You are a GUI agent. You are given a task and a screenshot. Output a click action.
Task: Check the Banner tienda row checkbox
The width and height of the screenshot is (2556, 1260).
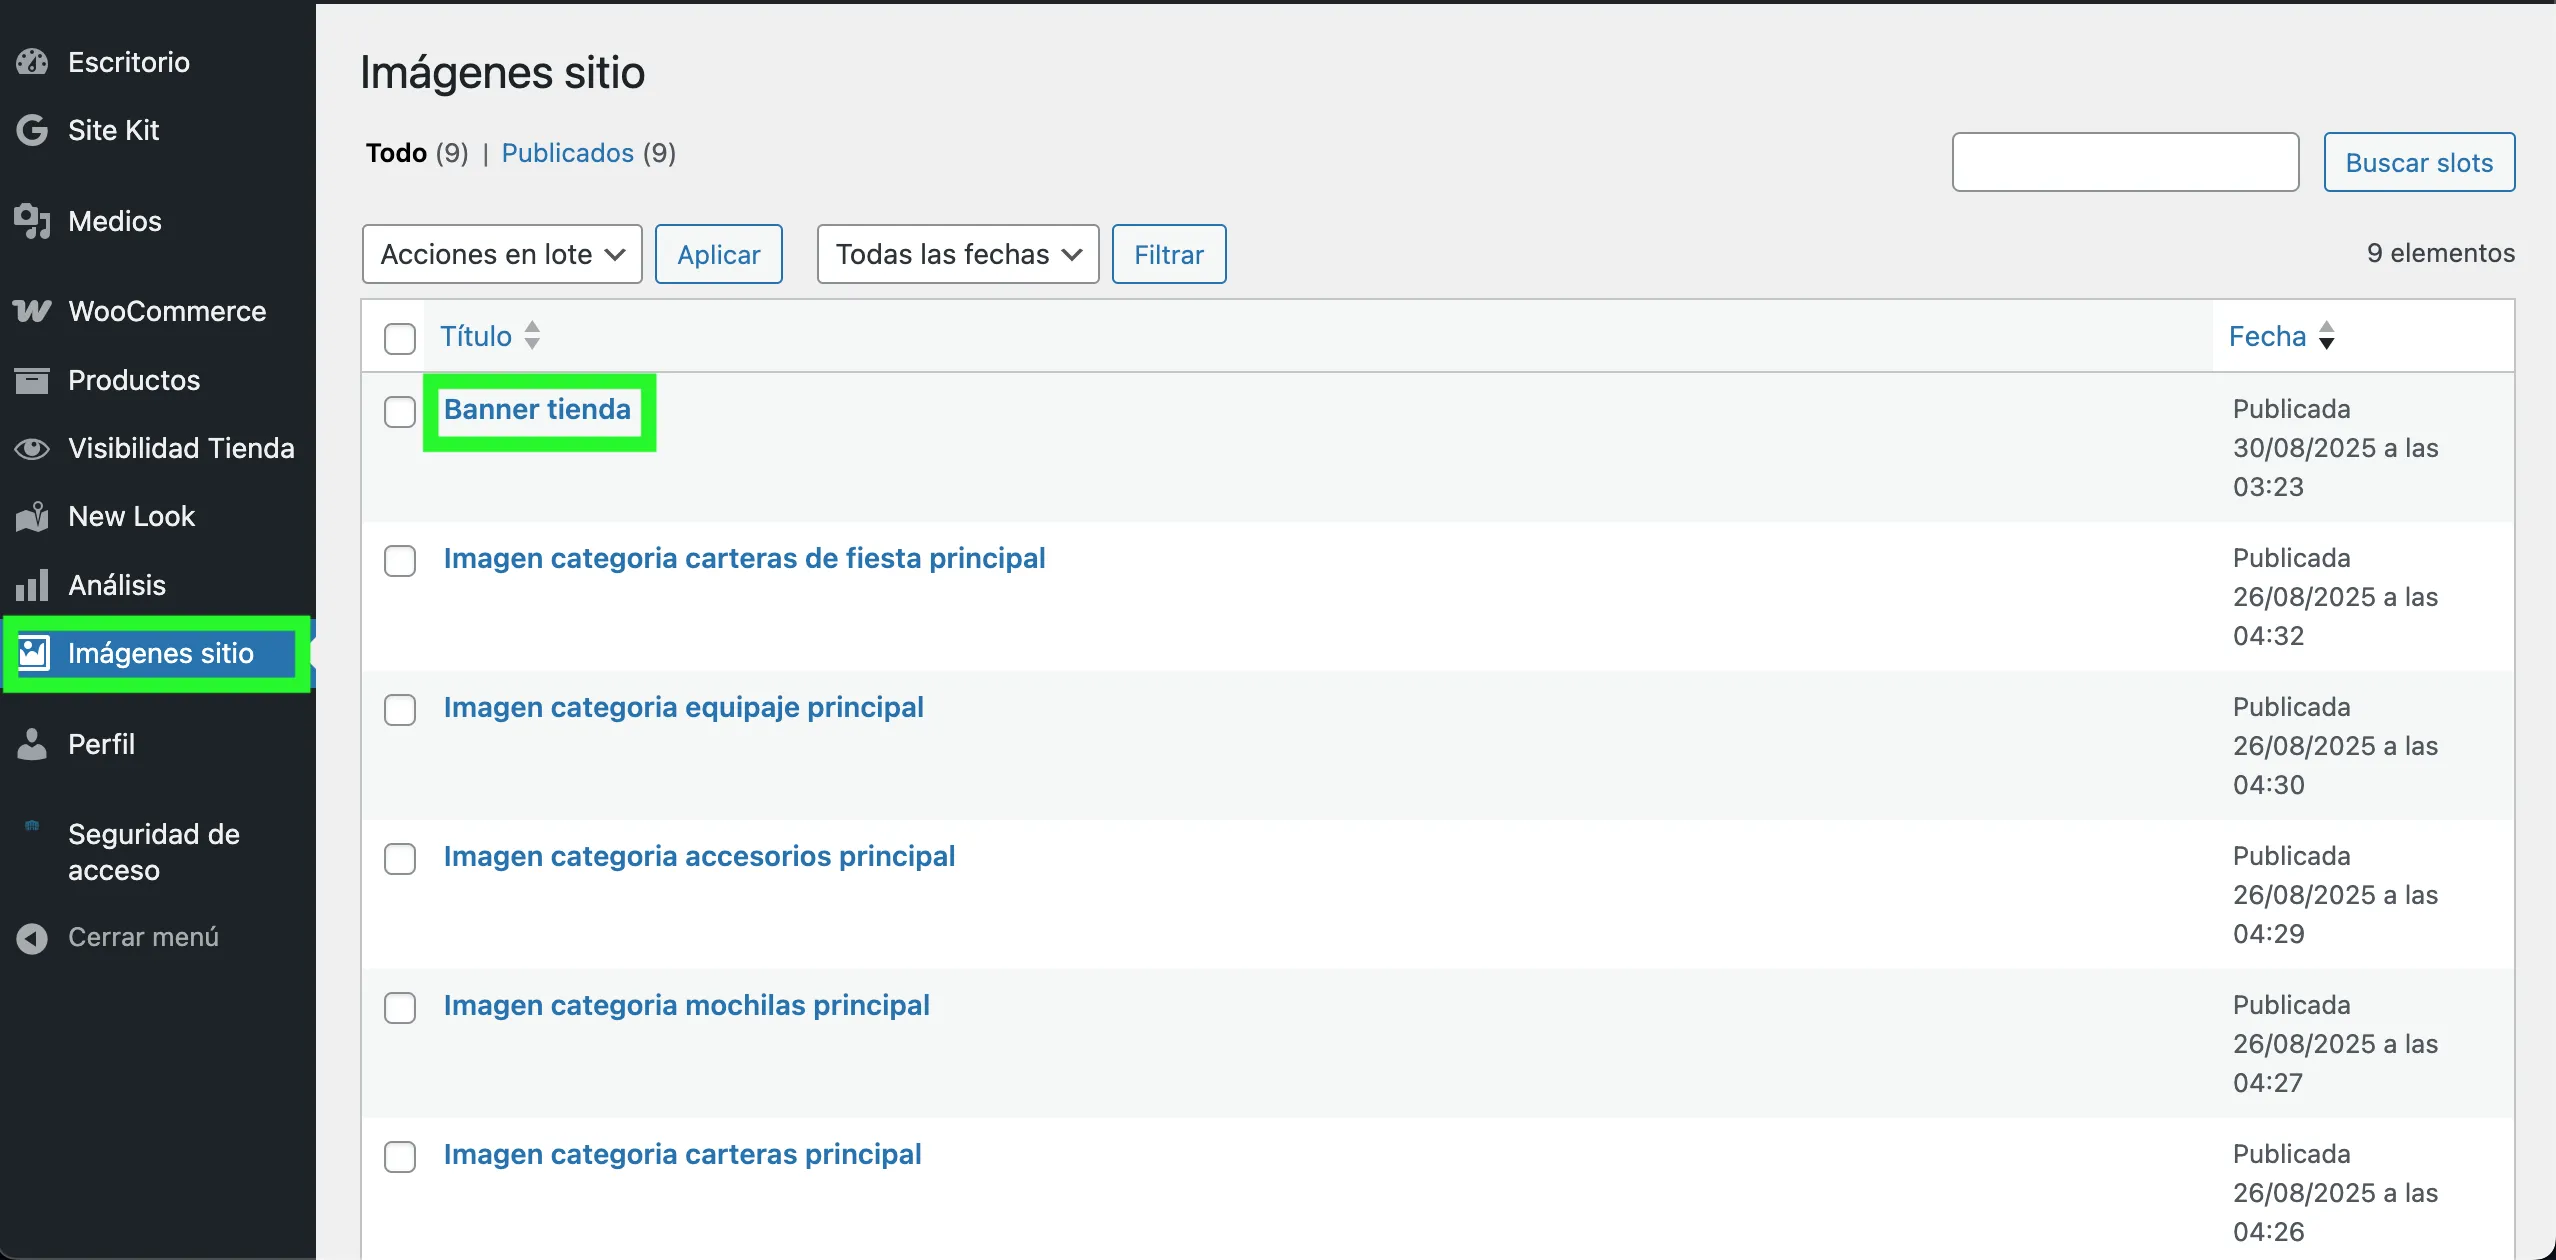(x=400, y=411)
